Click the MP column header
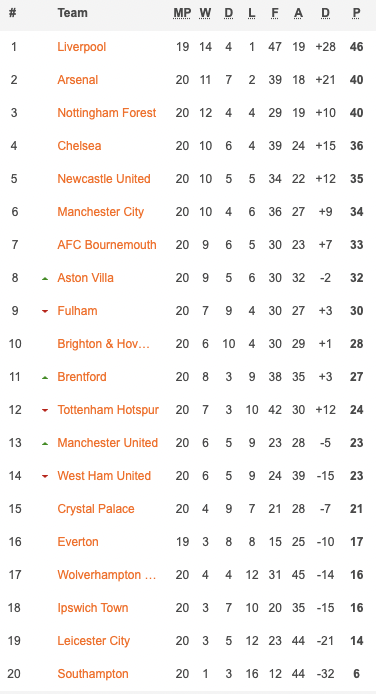The image size is (376, 694). tap(182, 13)
